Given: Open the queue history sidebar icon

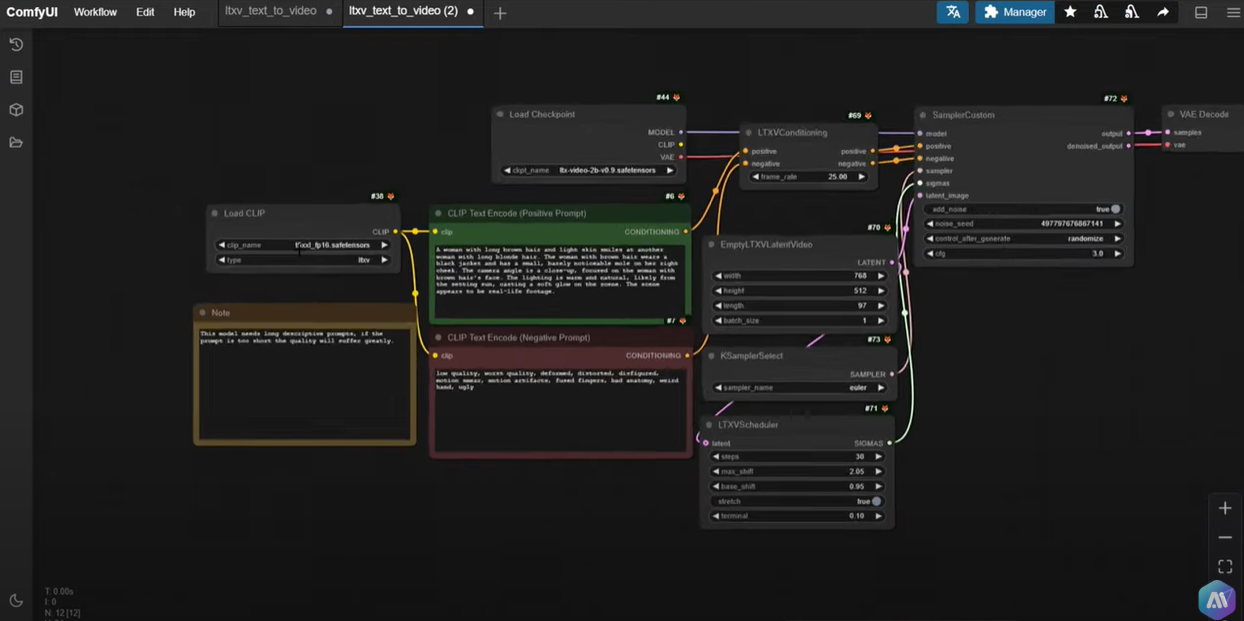Looking at the screenshot, I should click(x=16, y=45).
